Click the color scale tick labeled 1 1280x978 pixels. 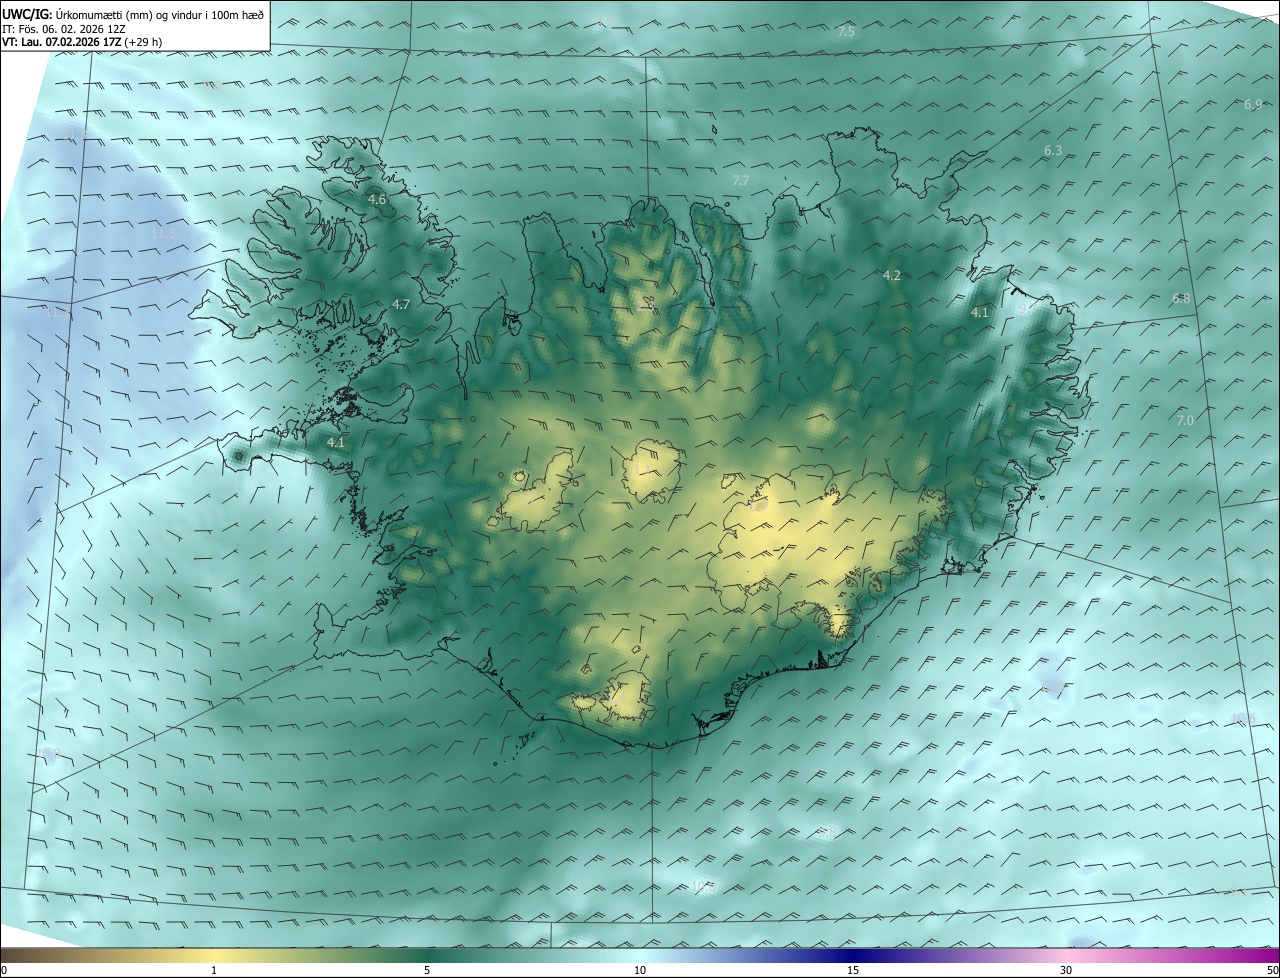tap(214, 971)
